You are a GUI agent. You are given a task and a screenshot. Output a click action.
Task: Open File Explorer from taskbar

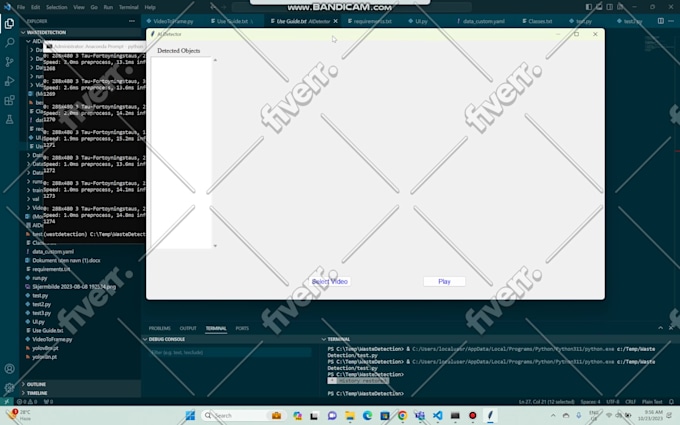[x=350, y=415]
